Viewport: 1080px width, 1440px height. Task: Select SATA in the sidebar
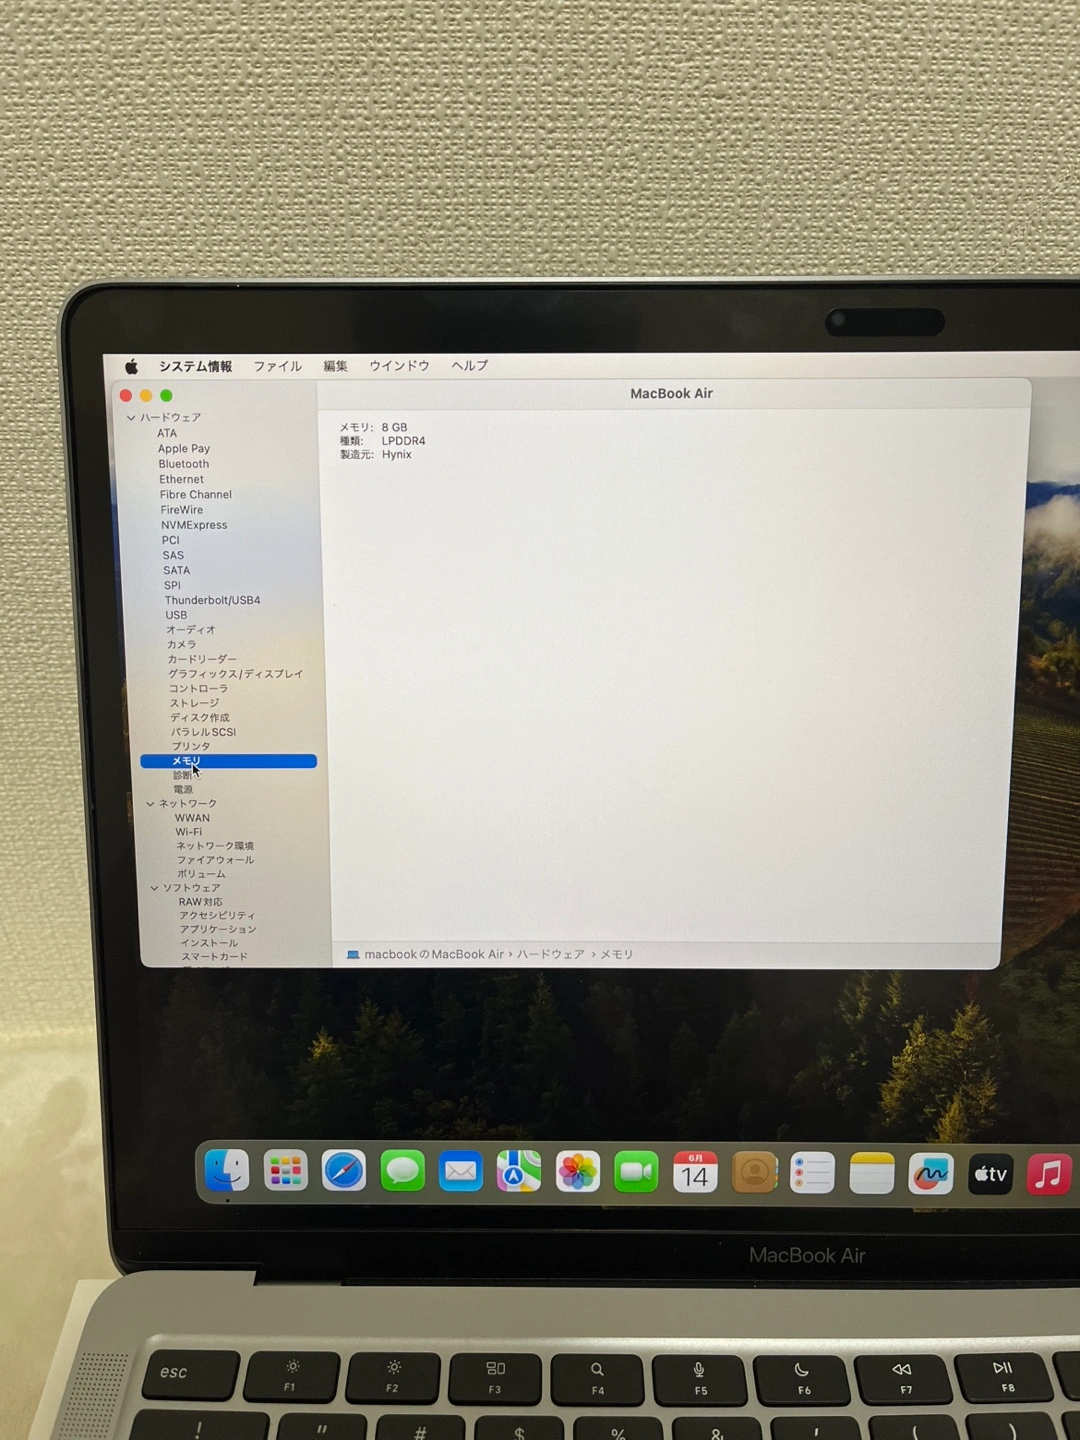point(177,570)
